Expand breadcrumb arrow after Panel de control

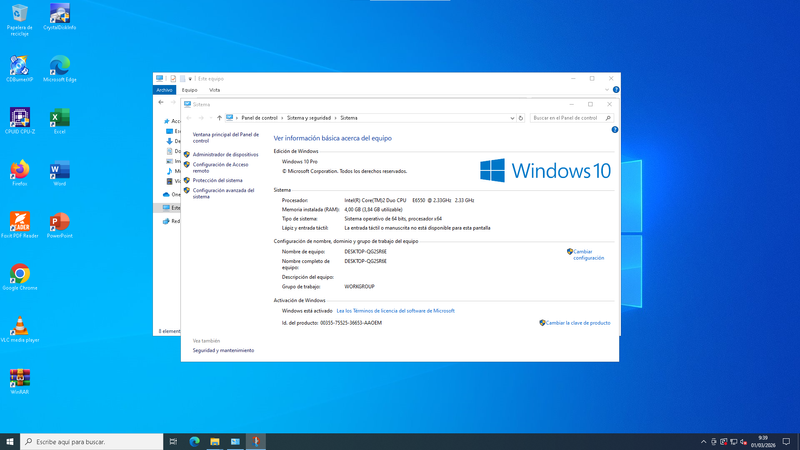coord(282,118)
